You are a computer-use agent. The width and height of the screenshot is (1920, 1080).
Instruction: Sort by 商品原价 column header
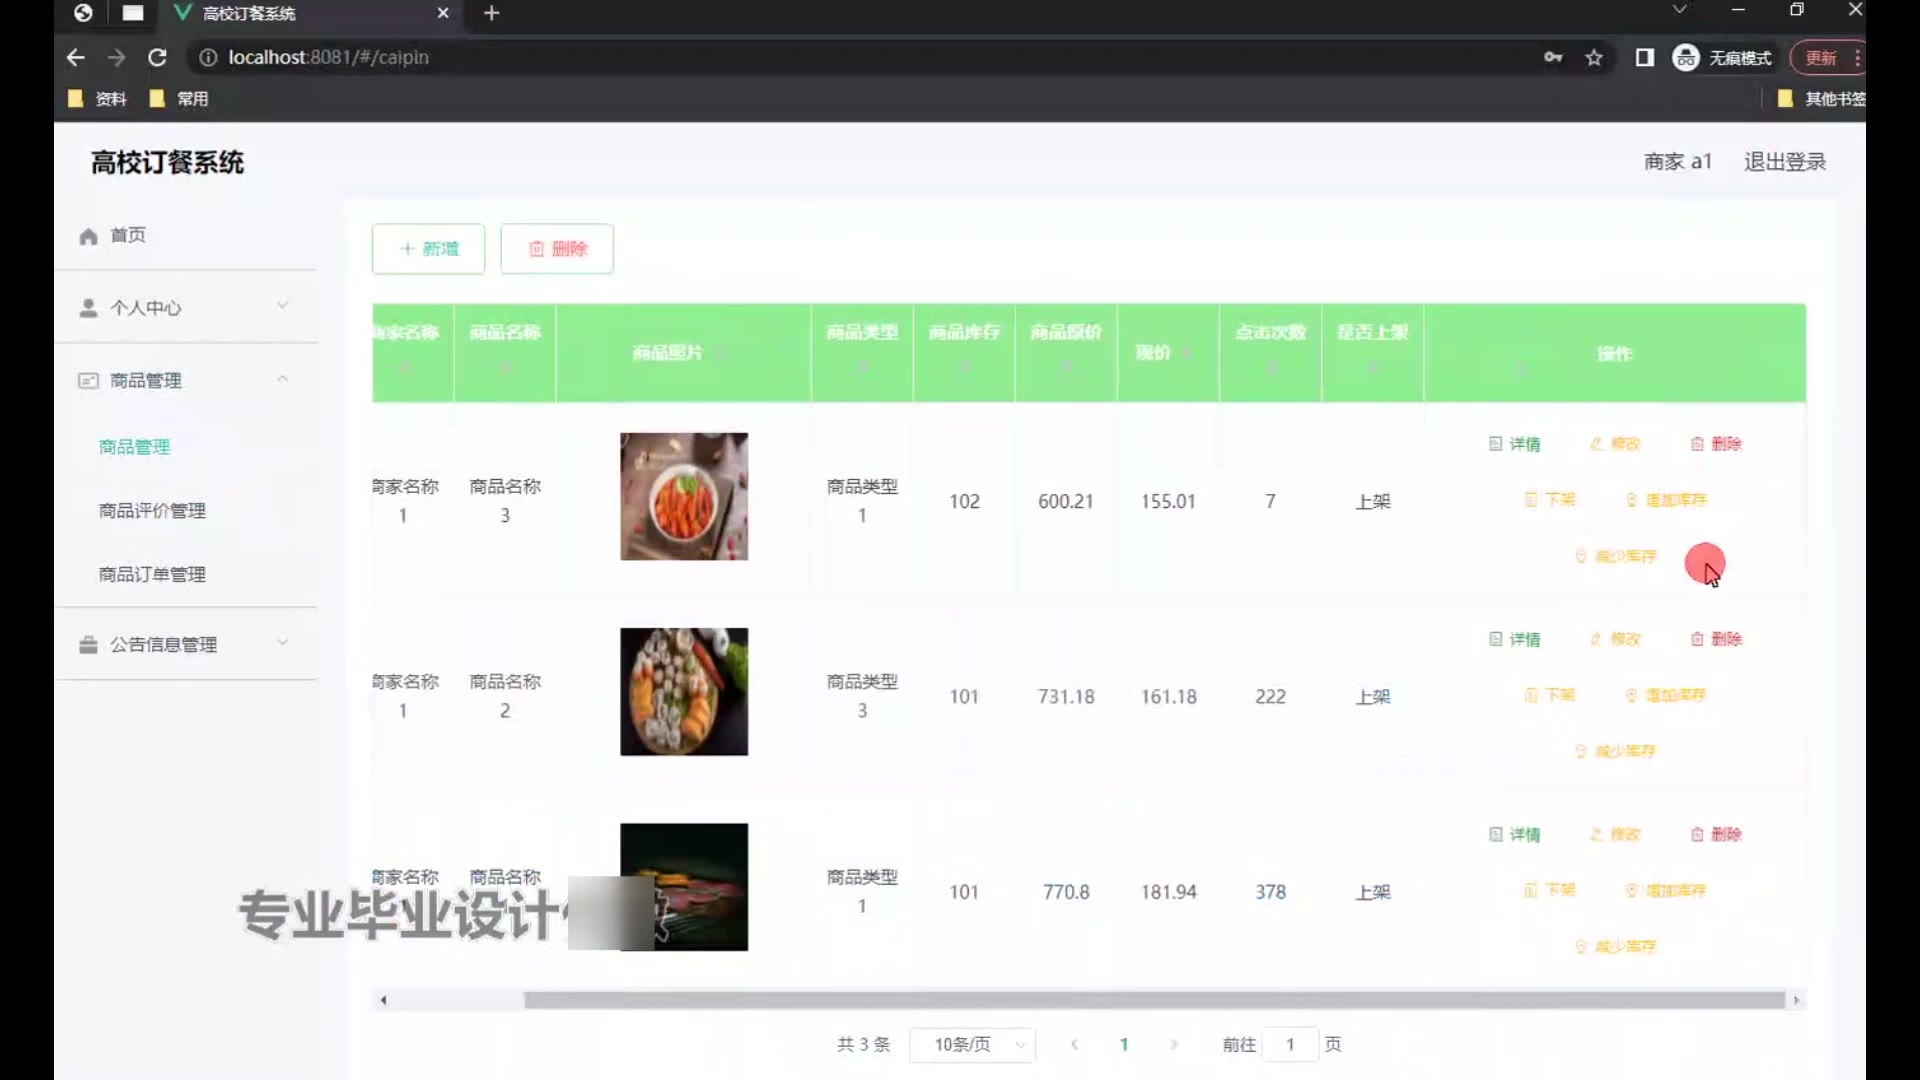pyautogui.click(x=1066, y=353)
